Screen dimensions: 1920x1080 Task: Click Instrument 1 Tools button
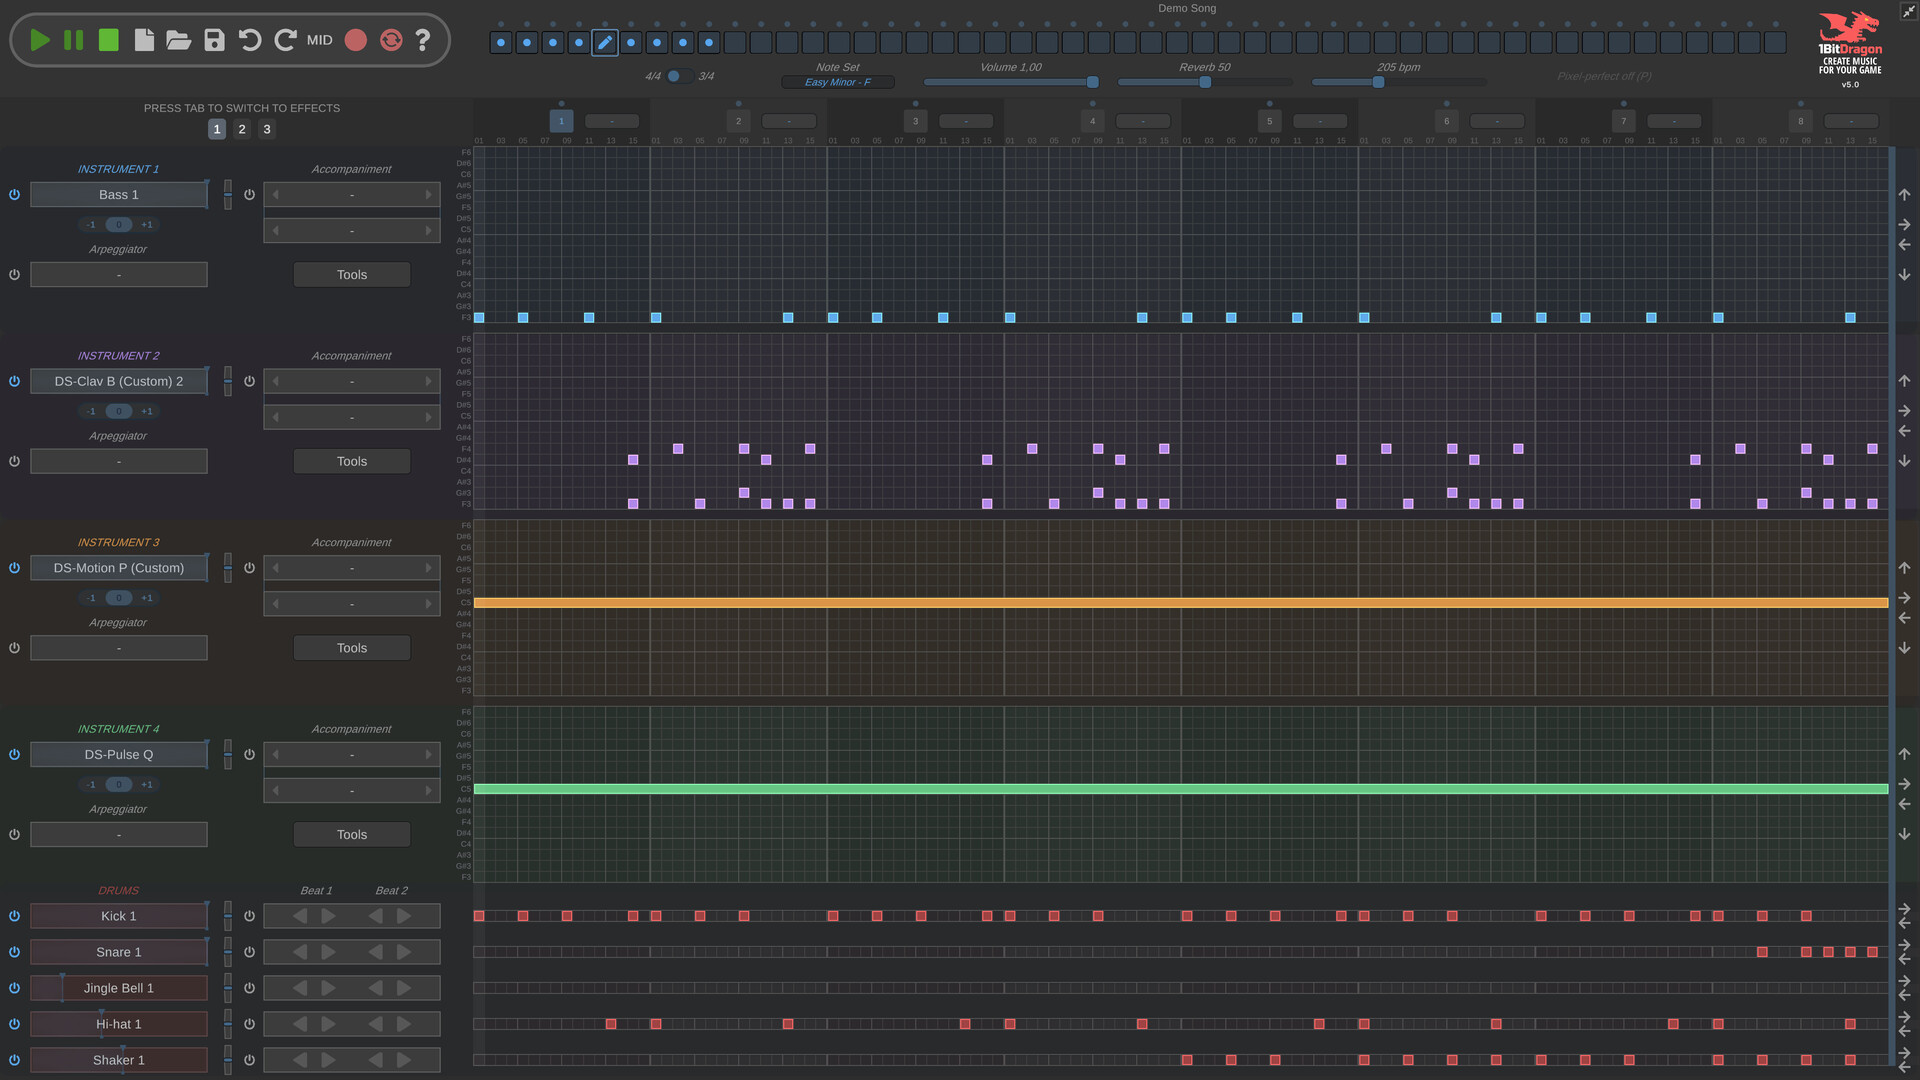point(352,275)
